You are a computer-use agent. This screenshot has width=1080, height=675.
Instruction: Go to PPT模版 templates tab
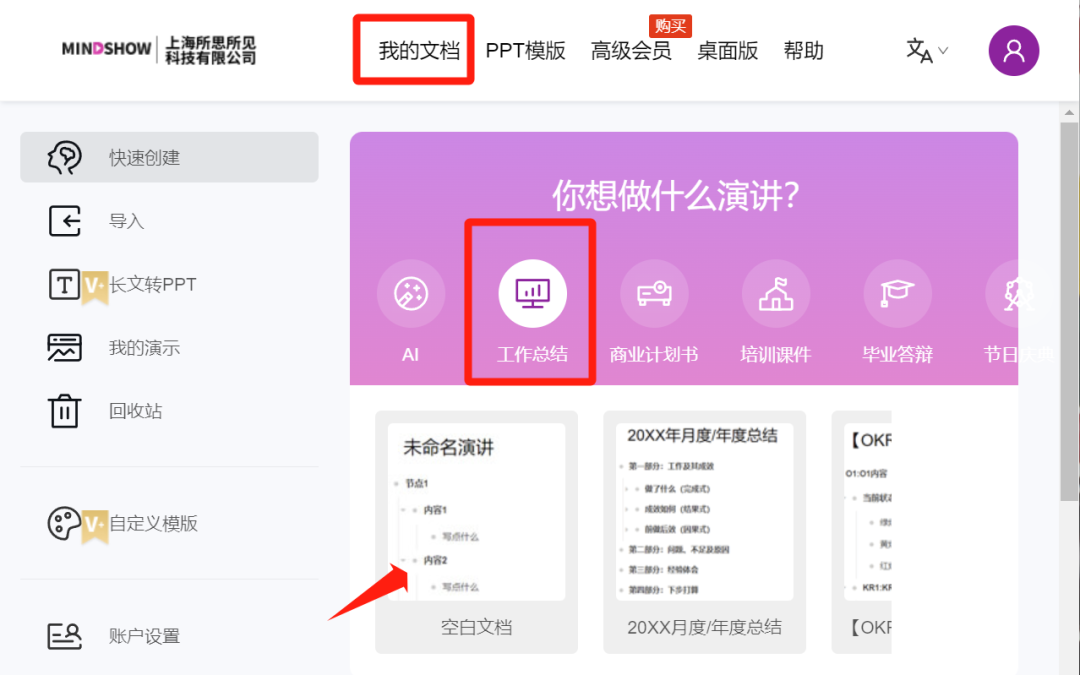point(525,50)
